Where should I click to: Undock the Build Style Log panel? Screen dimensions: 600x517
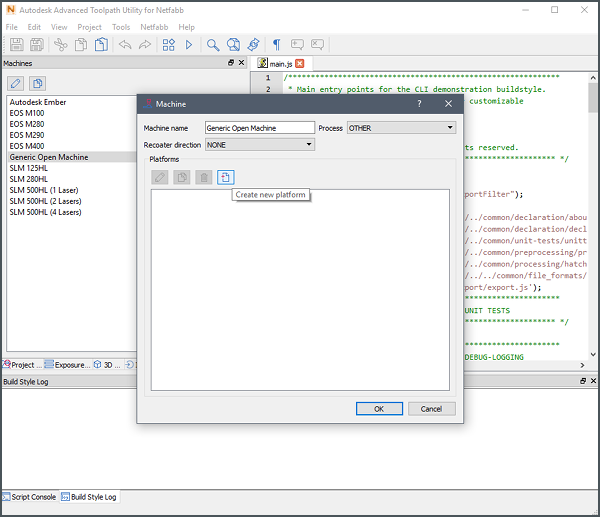pyautogui.click(x=583, y=381)
